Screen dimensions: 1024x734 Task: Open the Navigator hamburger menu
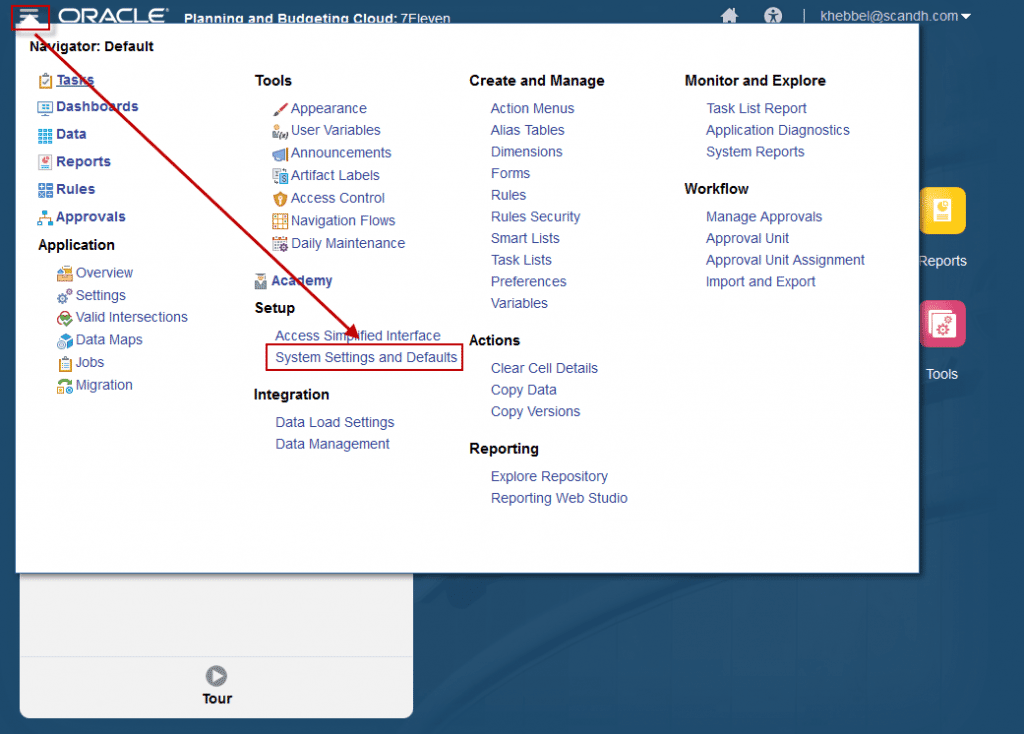[29, 17]
